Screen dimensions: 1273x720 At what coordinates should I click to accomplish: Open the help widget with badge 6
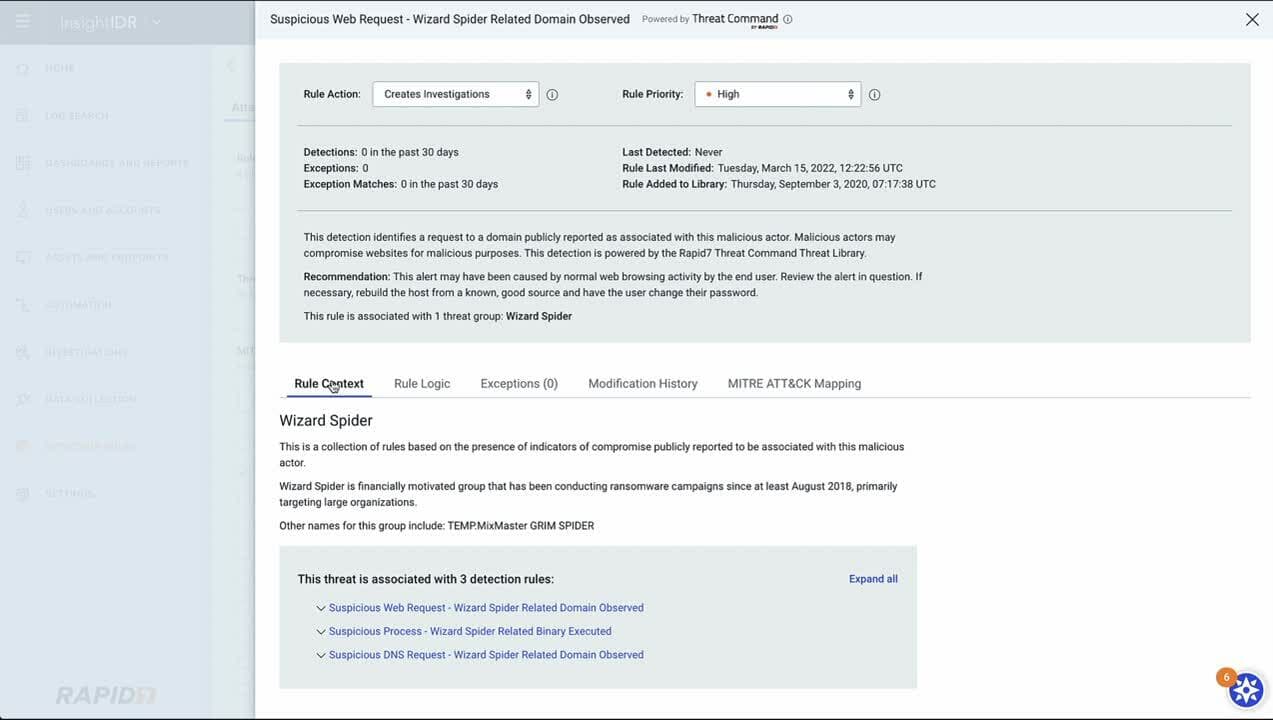[x=1246, y=690]
